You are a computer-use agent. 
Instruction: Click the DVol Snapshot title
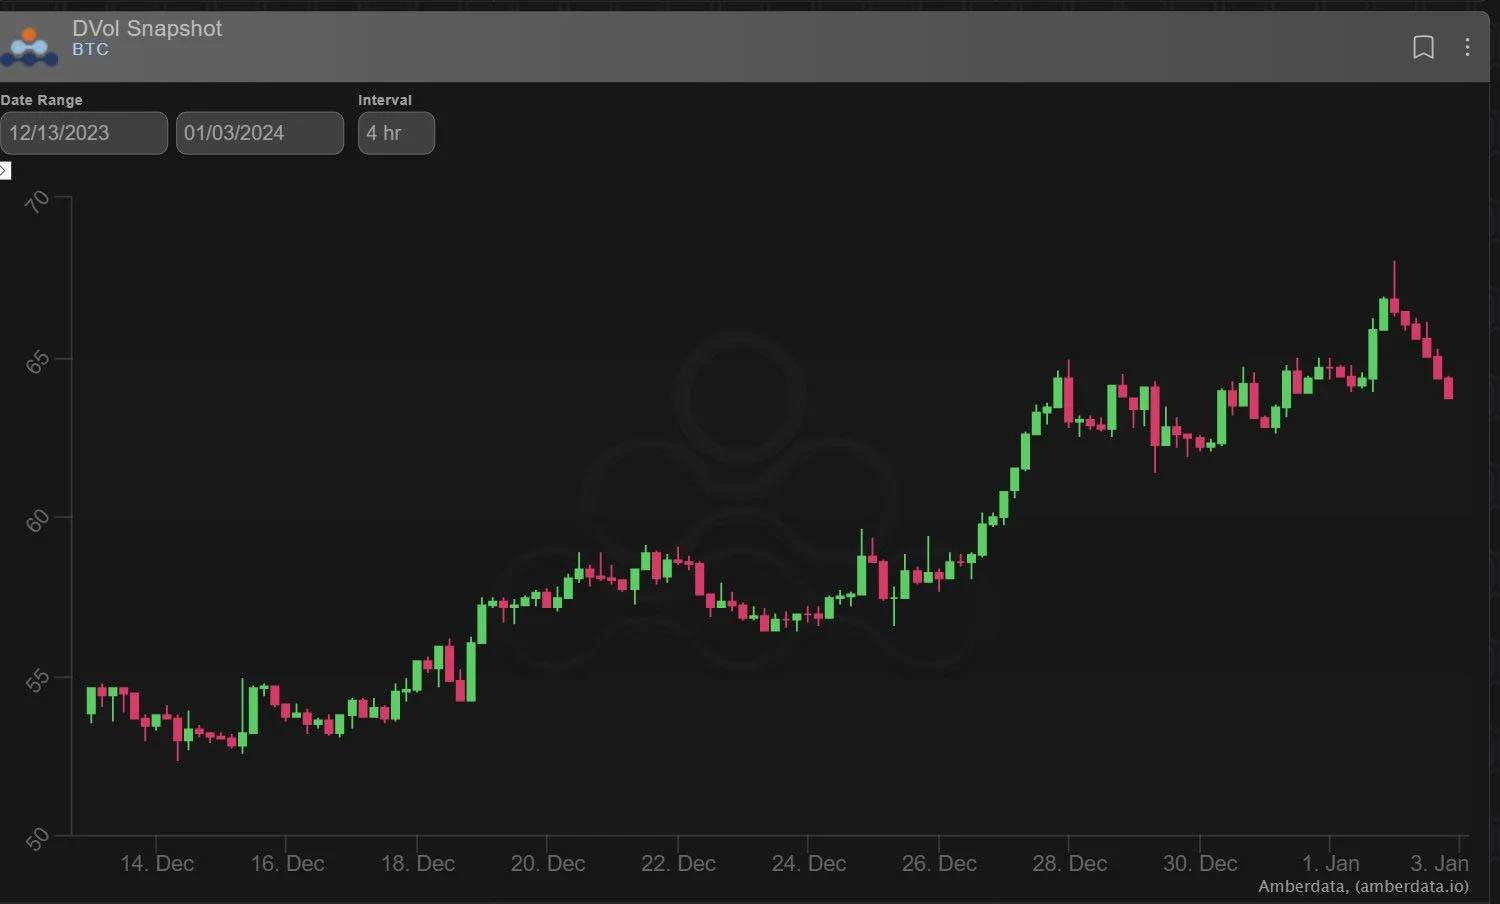[x=147, y=28]
